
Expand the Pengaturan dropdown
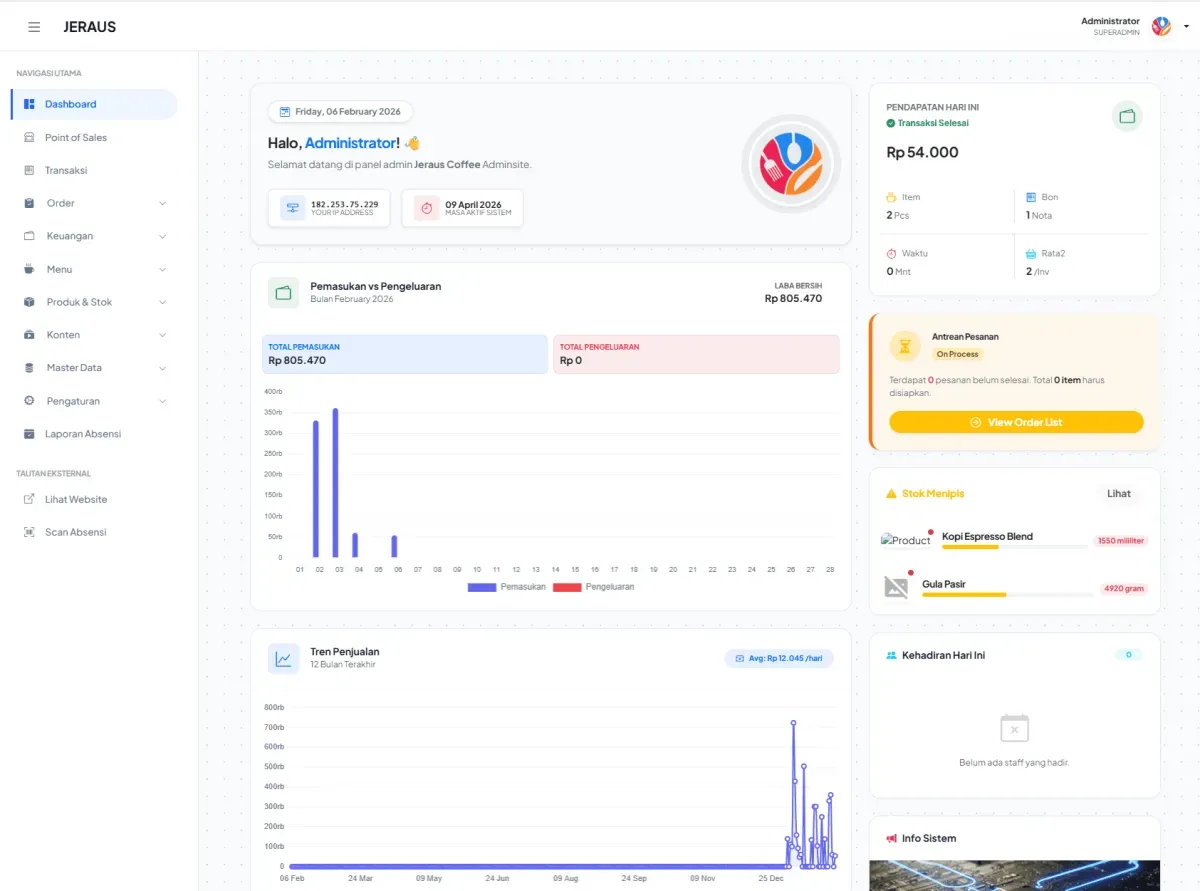94,401
